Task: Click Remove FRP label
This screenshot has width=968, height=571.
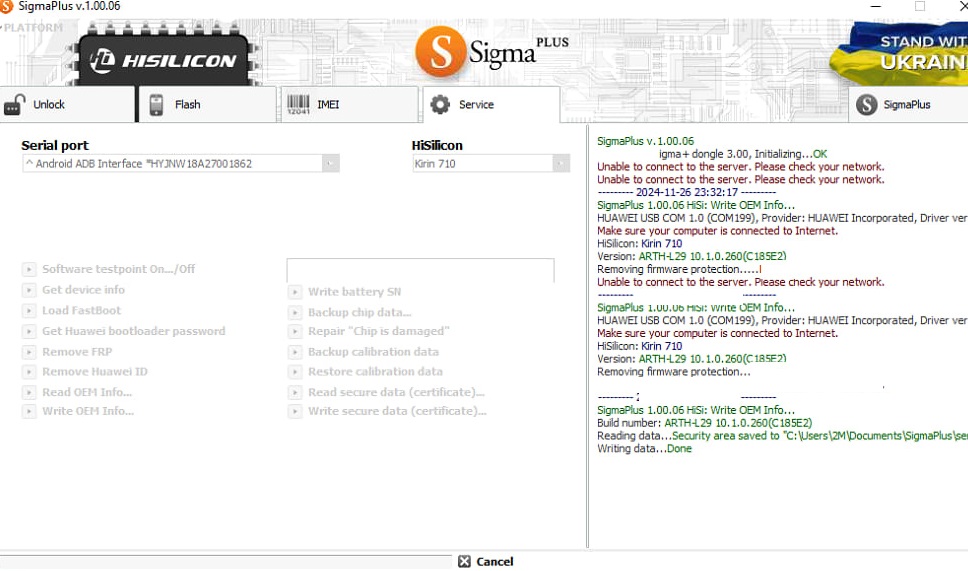Action: (x=77, y=352)
